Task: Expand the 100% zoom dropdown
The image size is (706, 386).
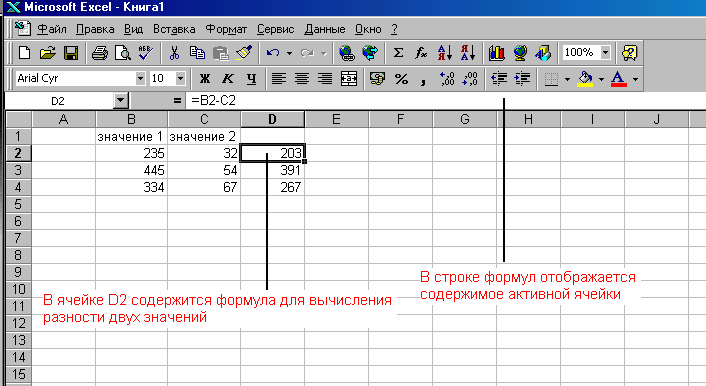Action: pyautogui.click(x=606, y=53)
